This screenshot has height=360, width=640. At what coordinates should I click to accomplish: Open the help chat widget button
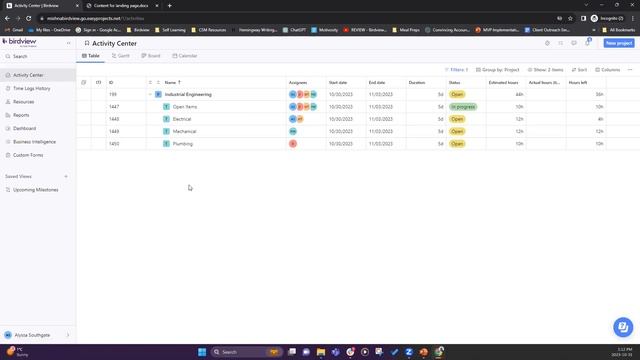(623, 327)
